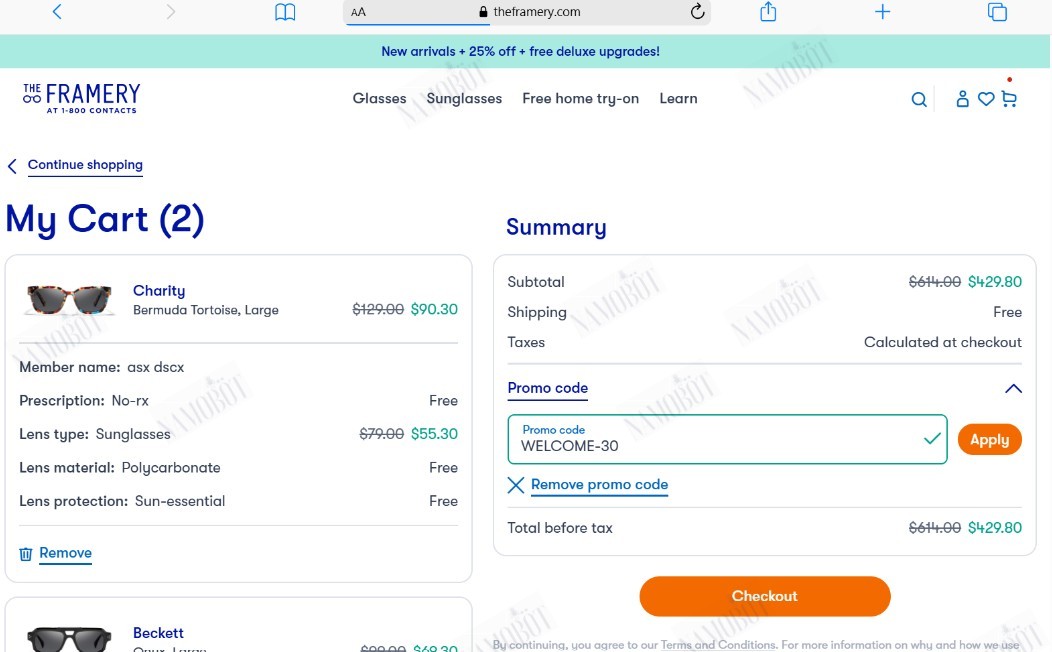This screenshot has width=1052, height=652.
Task: Click the Promo code heading link
Action: point(547,388)
